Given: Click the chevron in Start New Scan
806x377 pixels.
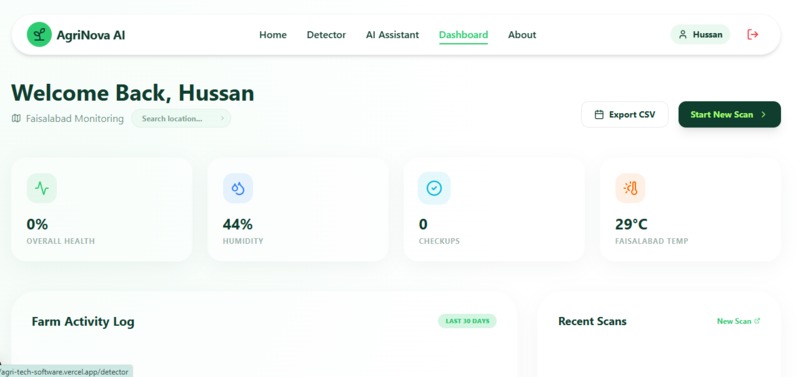Looking at the screenshot, I should [x=763, y=115].
